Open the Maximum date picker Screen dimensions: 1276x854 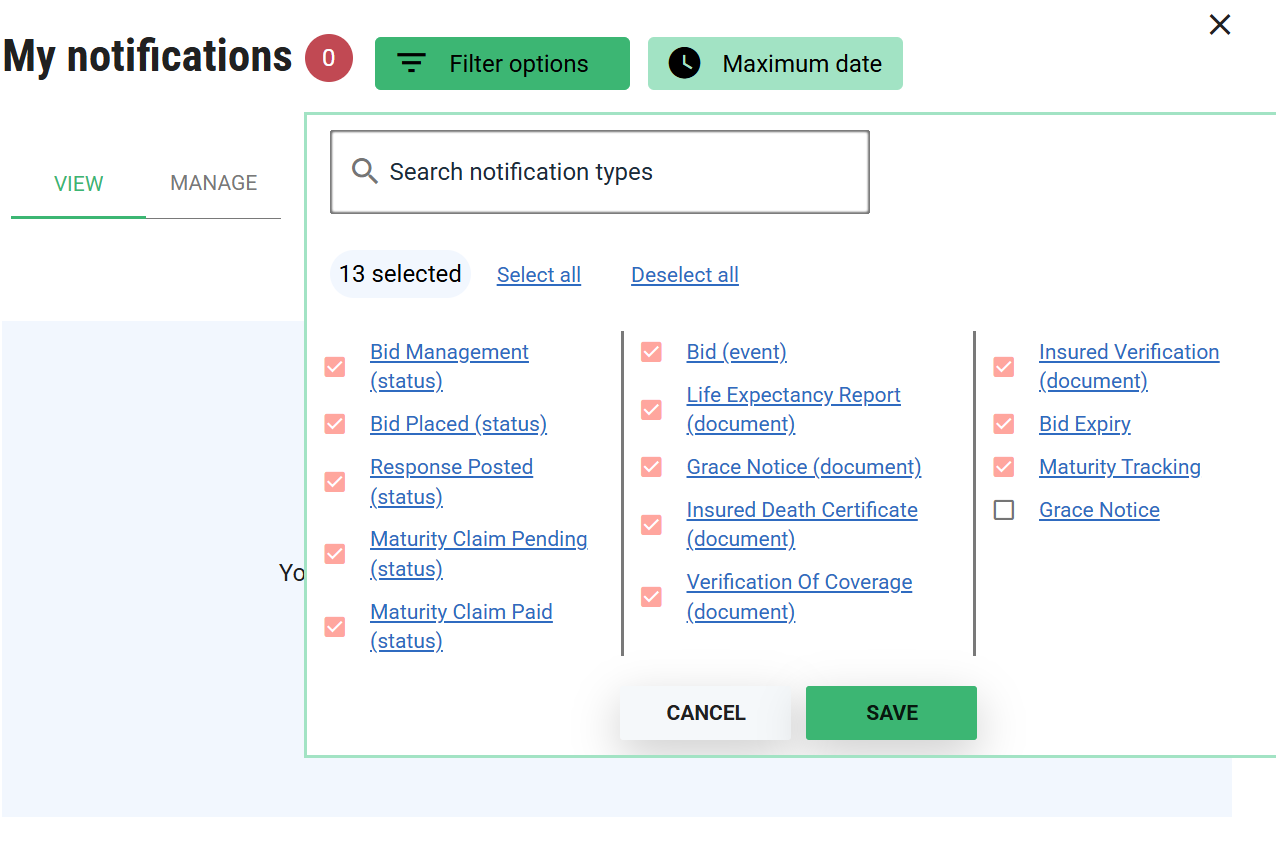tap(775, 64)
